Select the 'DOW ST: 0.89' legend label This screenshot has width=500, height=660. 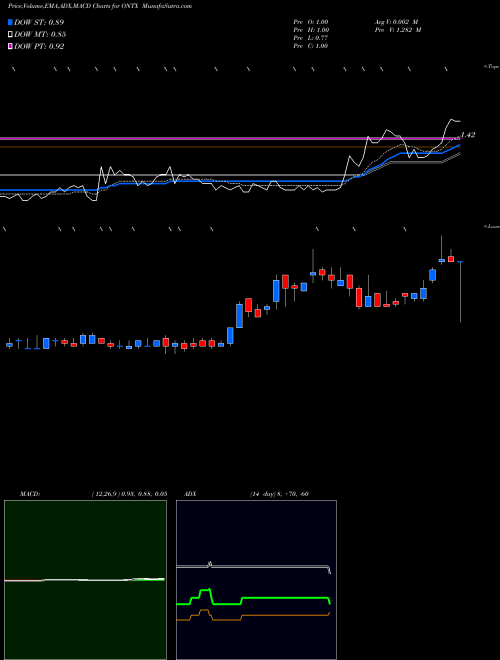click(x=39, y=22)
